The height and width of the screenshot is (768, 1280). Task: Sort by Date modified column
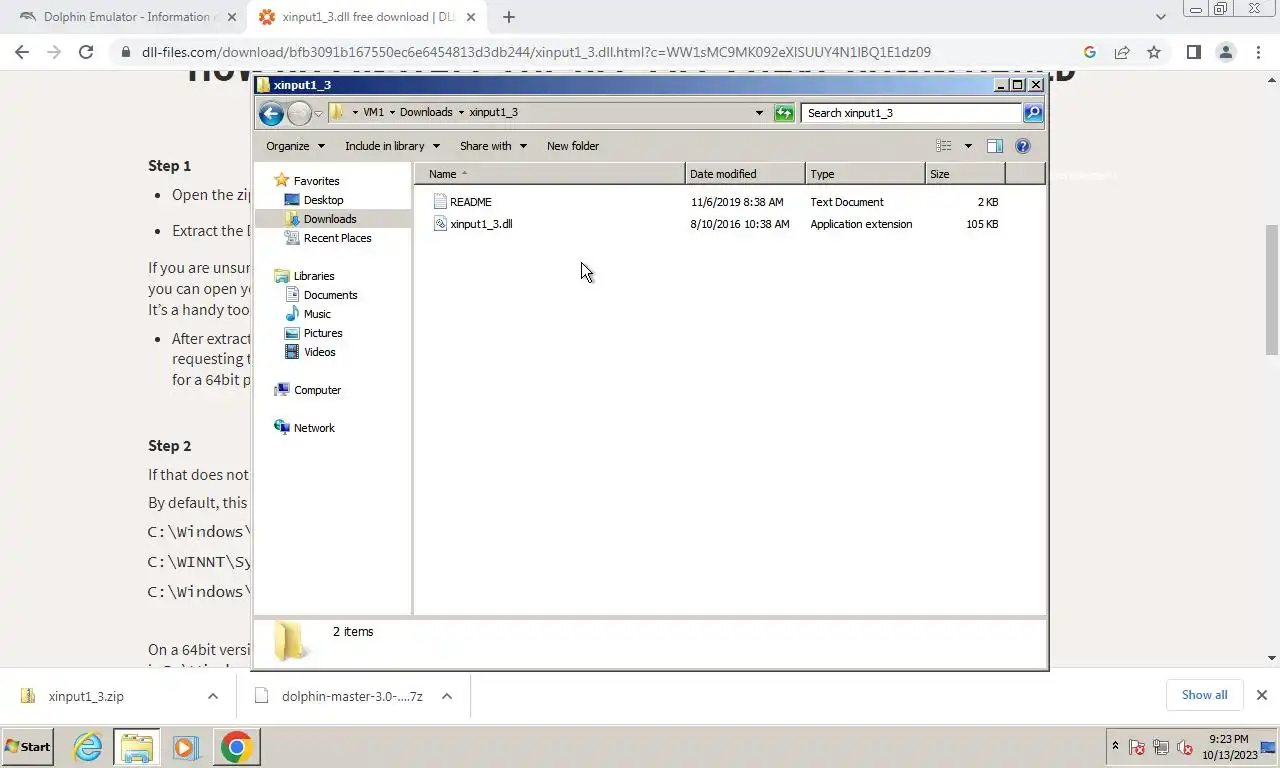coord(745,174)
